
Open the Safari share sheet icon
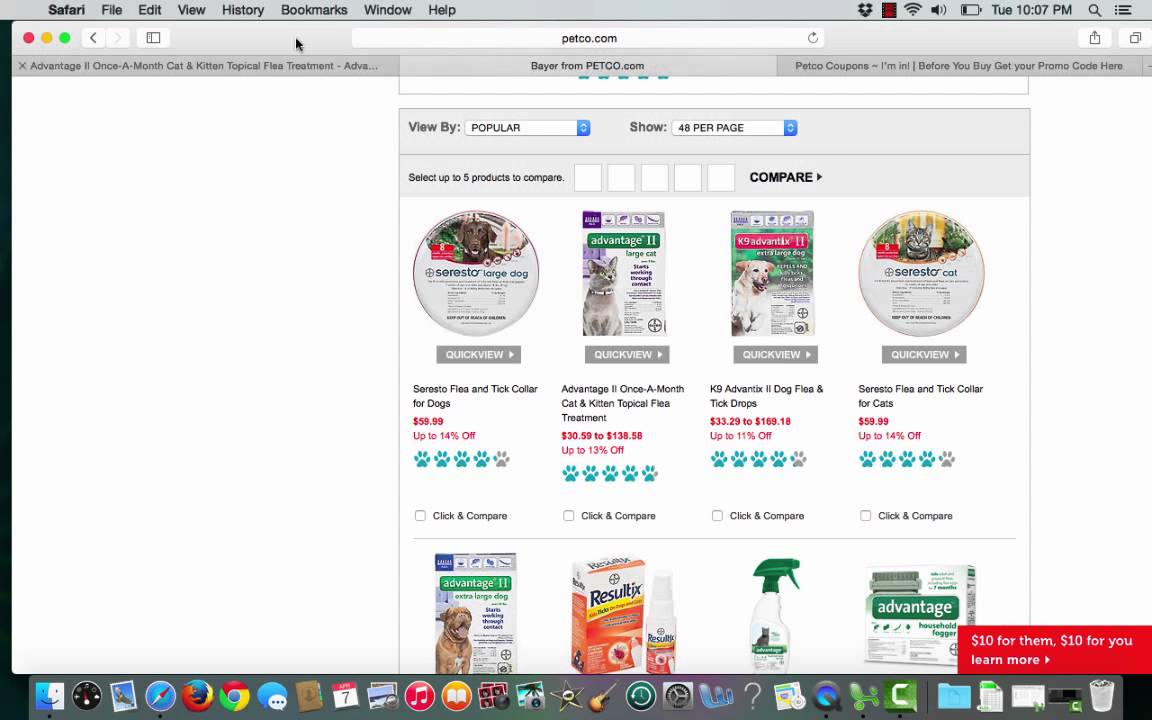pyautogui.click(x=1095, y=37)
